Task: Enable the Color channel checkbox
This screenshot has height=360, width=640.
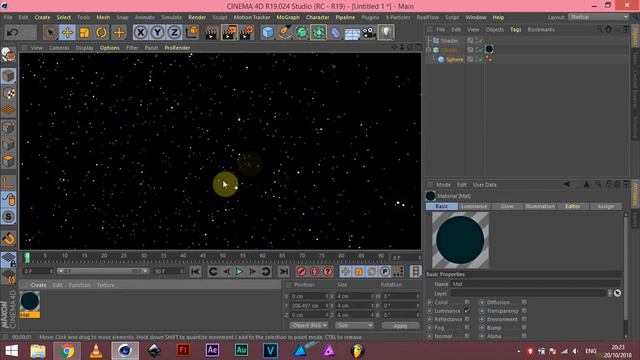Action: pos(467,302)
